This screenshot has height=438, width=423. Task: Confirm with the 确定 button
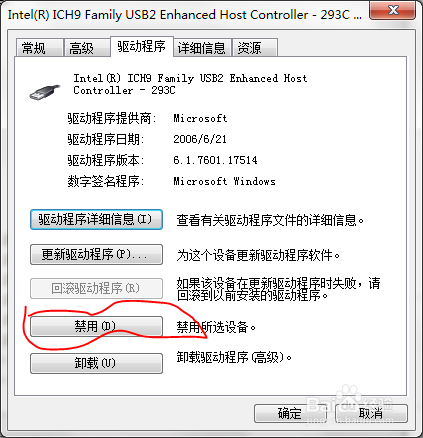[x=290, y=414]
